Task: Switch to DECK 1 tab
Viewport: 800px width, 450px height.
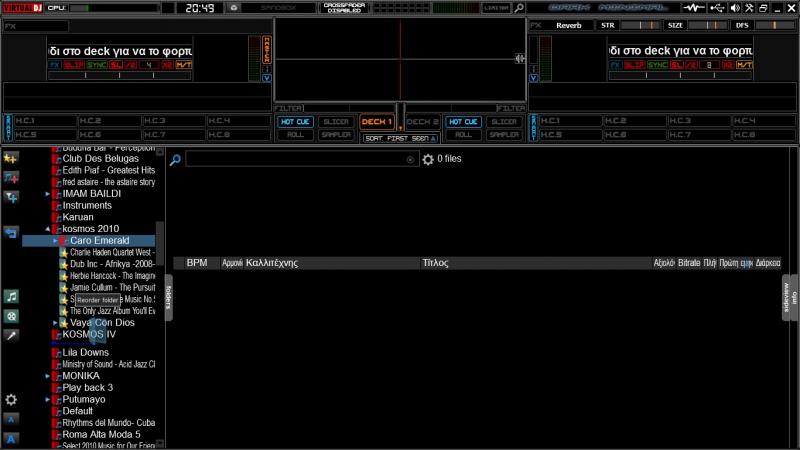Action: click(377, 121)
